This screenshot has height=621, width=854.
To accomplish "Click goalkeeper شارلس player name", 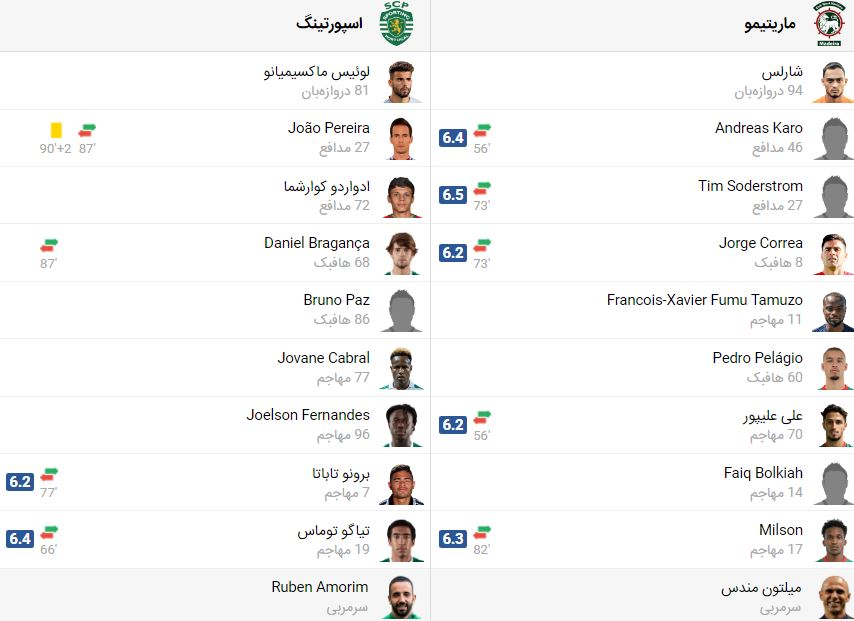I will tap(781, 72).
